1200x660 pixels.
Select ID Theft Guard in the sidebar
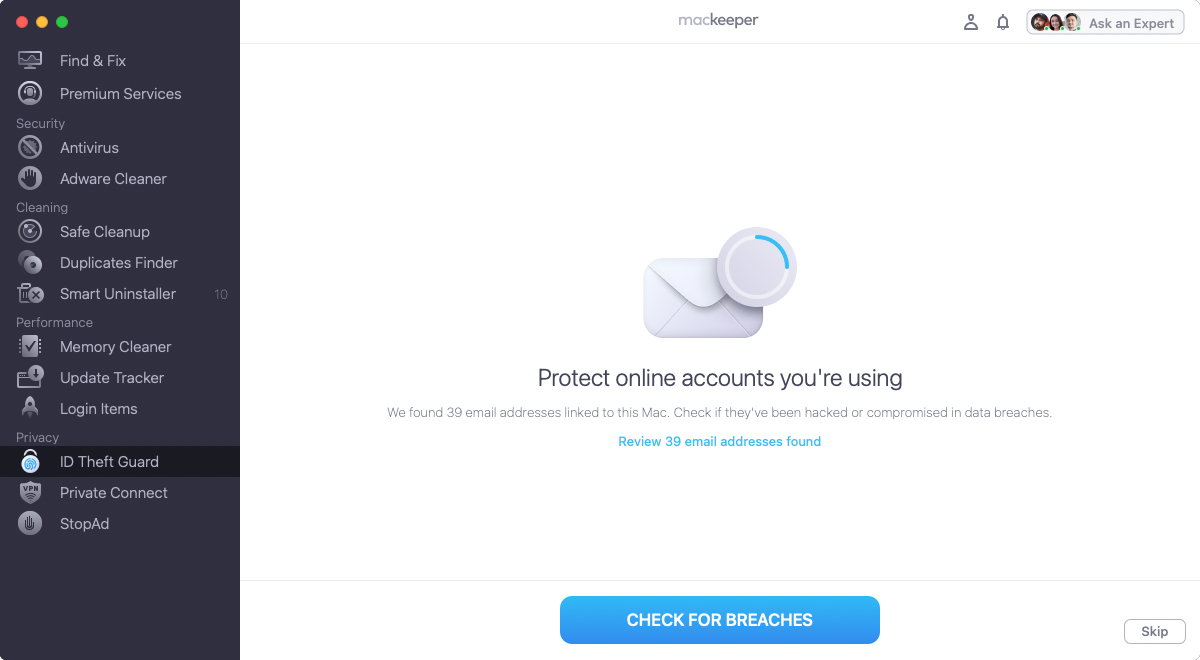click(x=120, y=461)
